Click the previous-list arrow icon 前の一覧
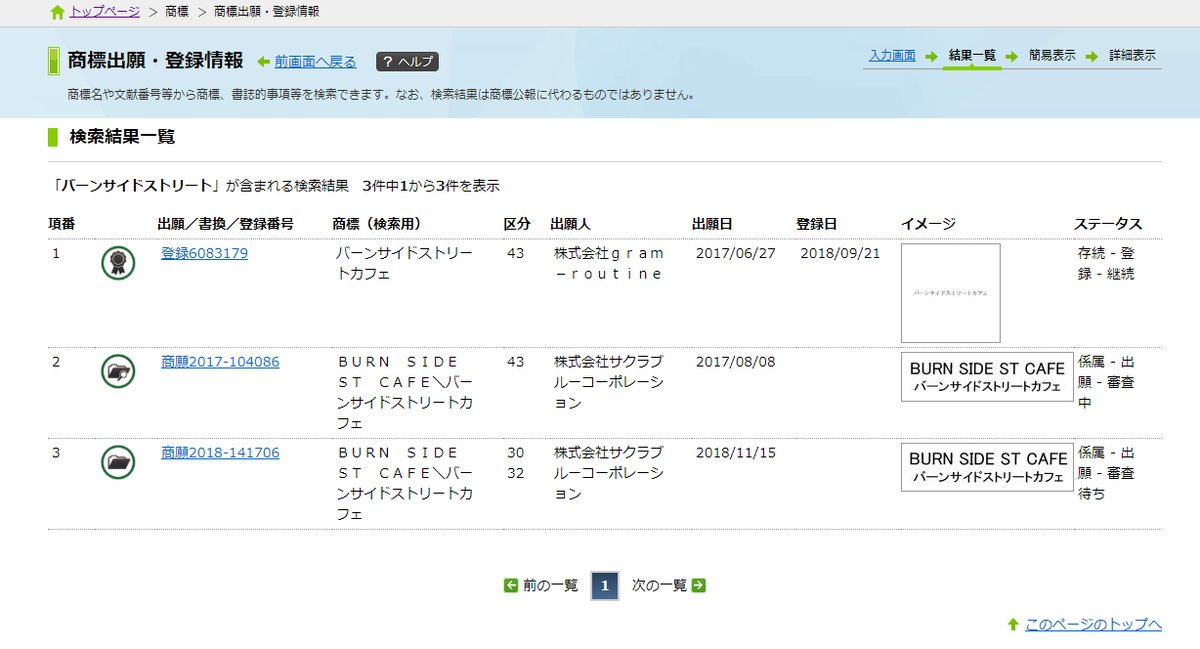Image resolution: width=1200 pixels, height=649 pixels. pyautogui.click(x=511, y=586)
